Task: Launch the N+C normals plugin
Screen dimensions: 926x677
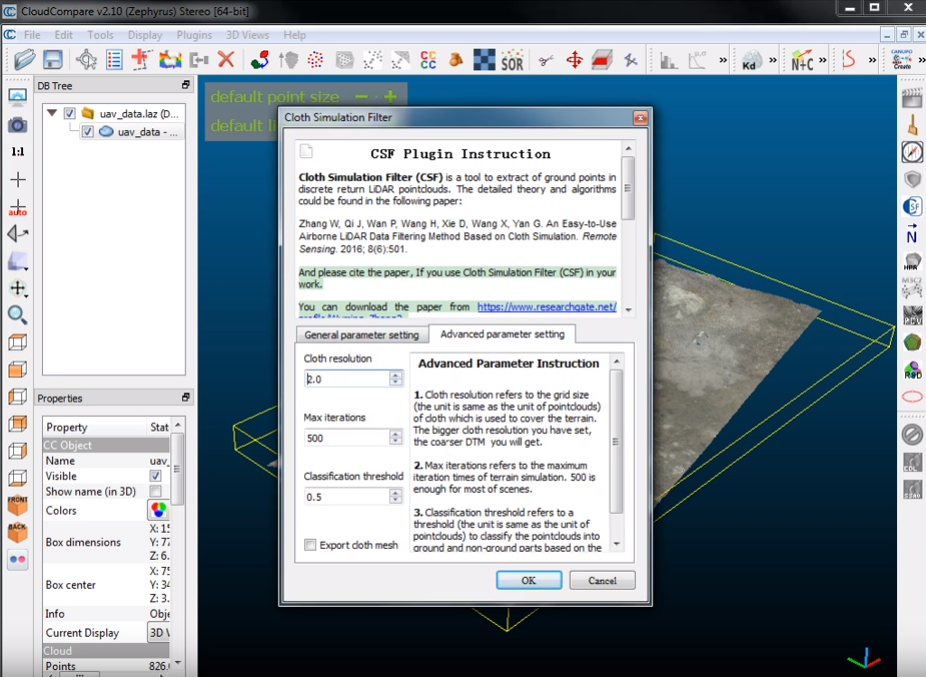Action: [x=802, y=60]
